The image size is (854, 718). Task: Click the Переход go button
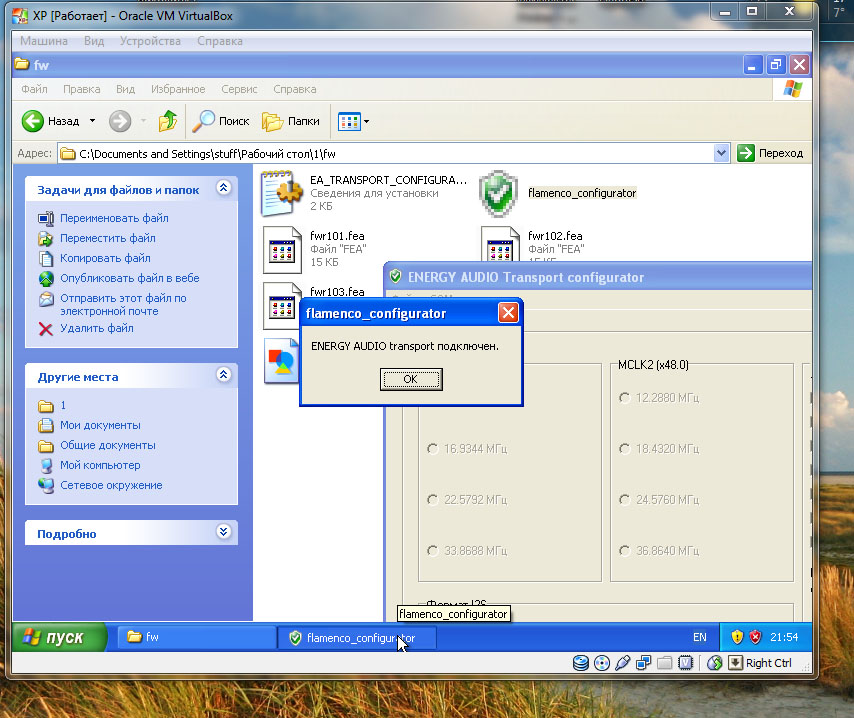coord(770,153)
